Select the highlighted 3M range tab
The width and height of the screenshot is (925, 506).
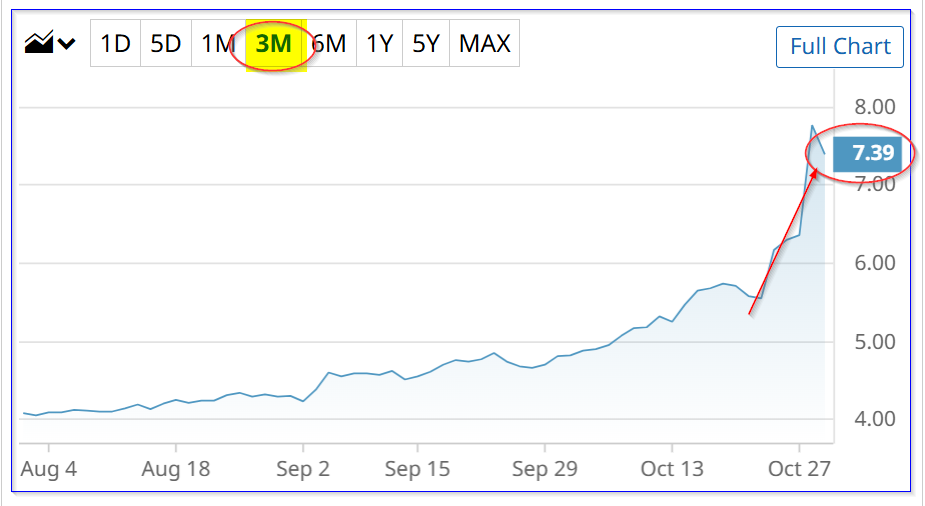pos(273,44)
